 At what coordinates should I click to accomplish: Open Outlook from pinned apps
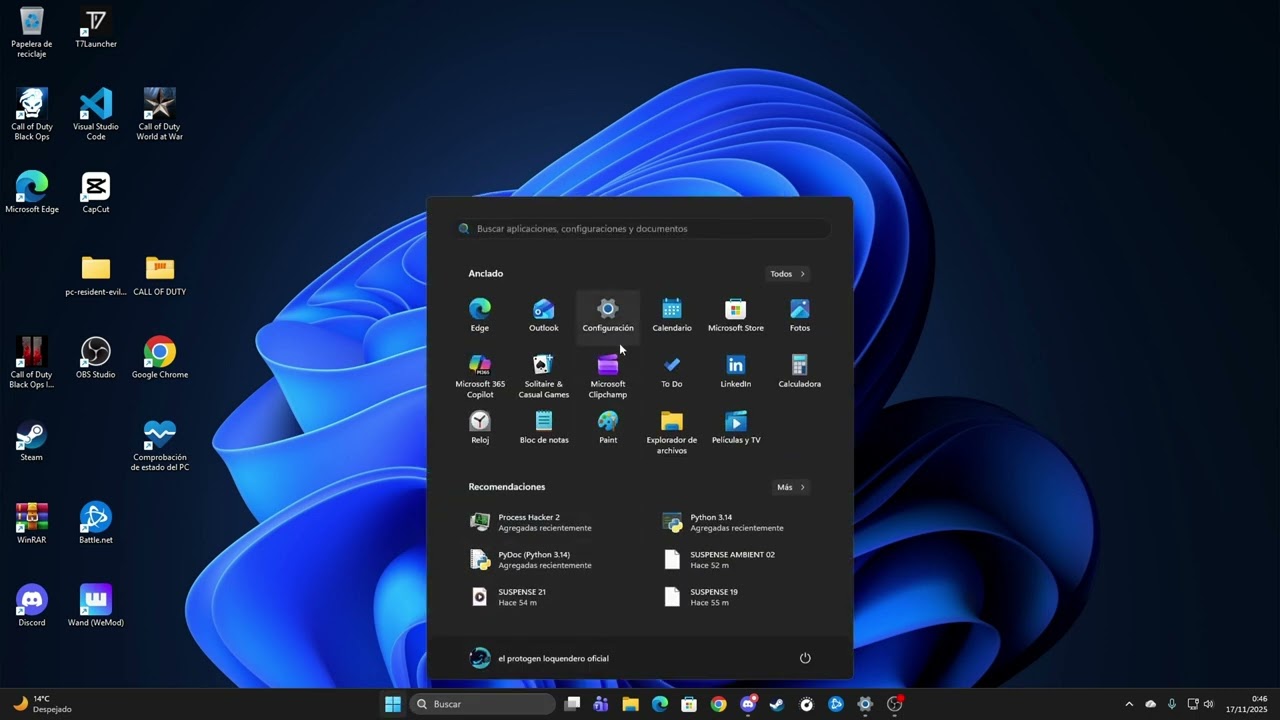tap(544, 315)
